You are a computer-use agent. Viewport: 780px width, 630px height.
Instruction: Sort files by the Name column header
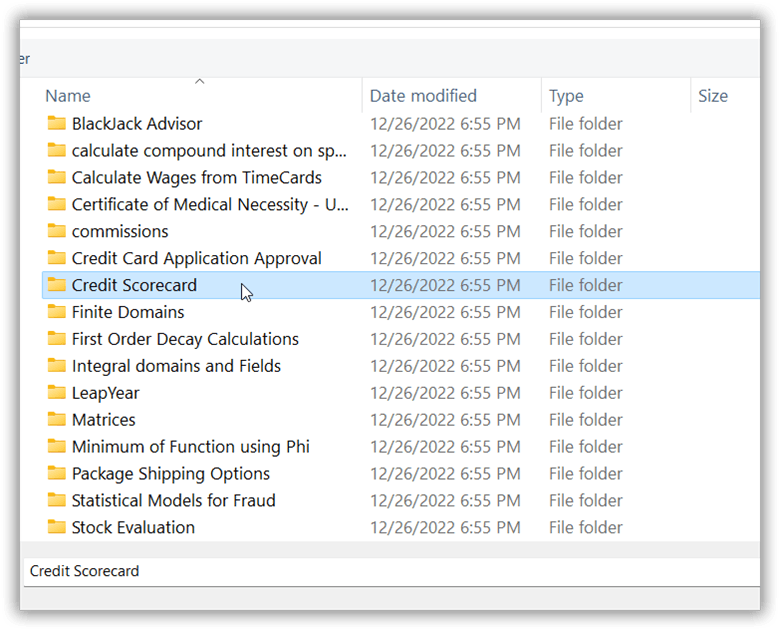click(68, 96)
